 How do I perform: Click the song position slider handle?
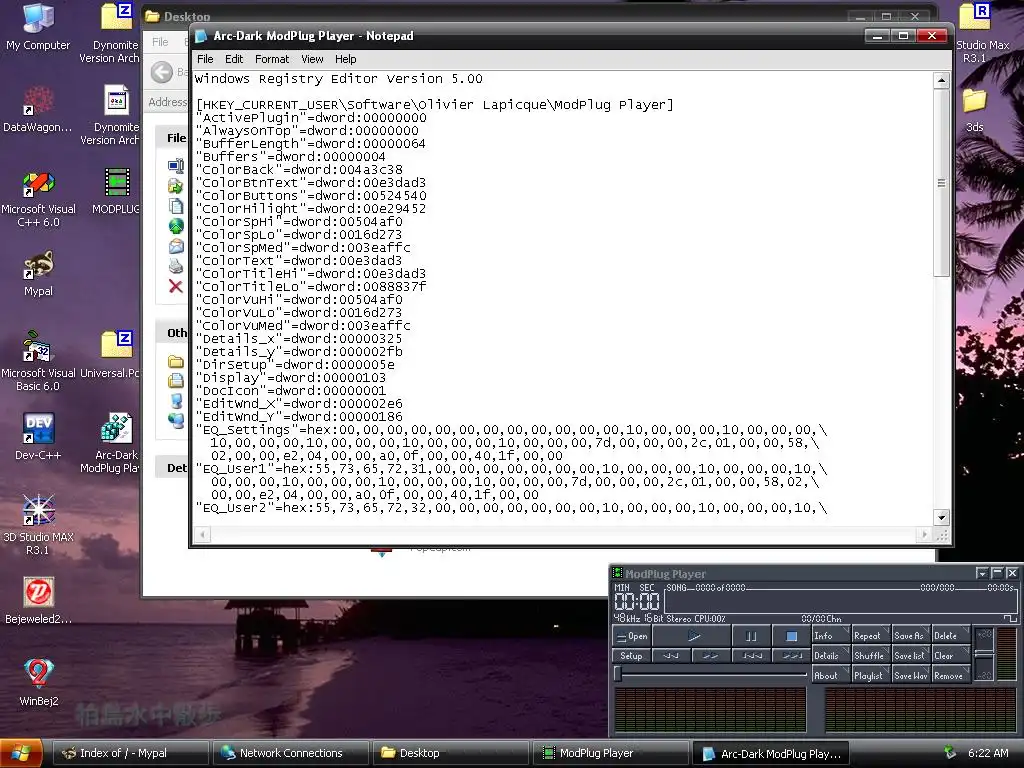(618, 674)
